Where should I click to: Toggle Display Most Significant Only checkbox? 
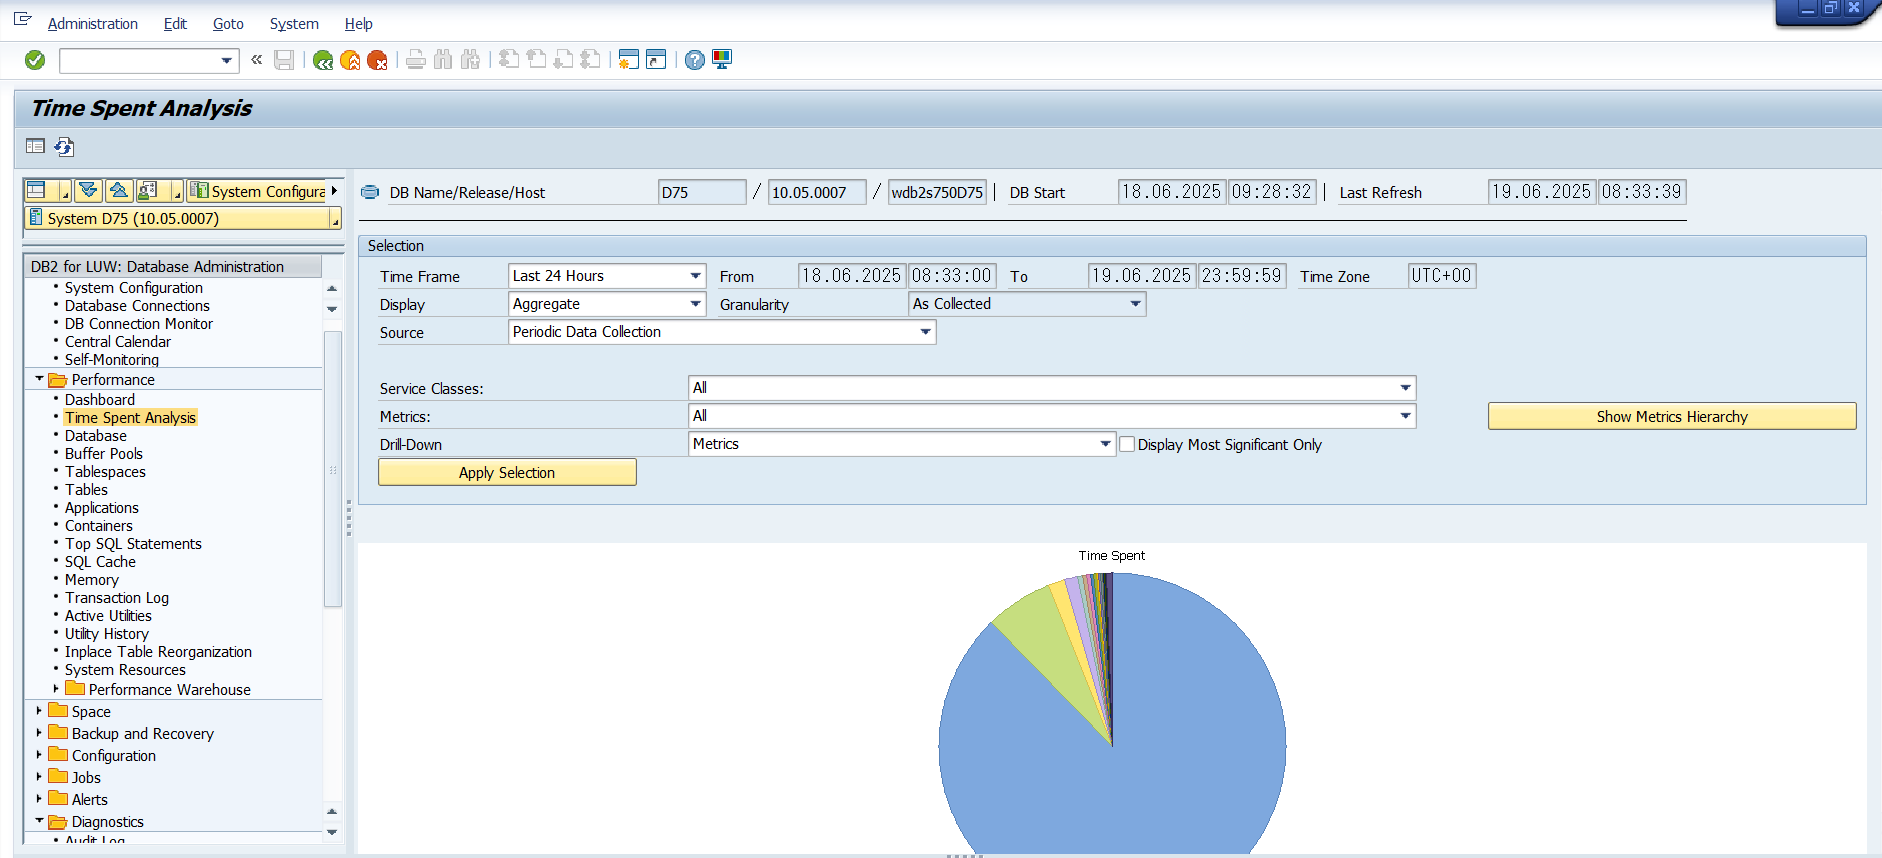tap(1127, 444)
